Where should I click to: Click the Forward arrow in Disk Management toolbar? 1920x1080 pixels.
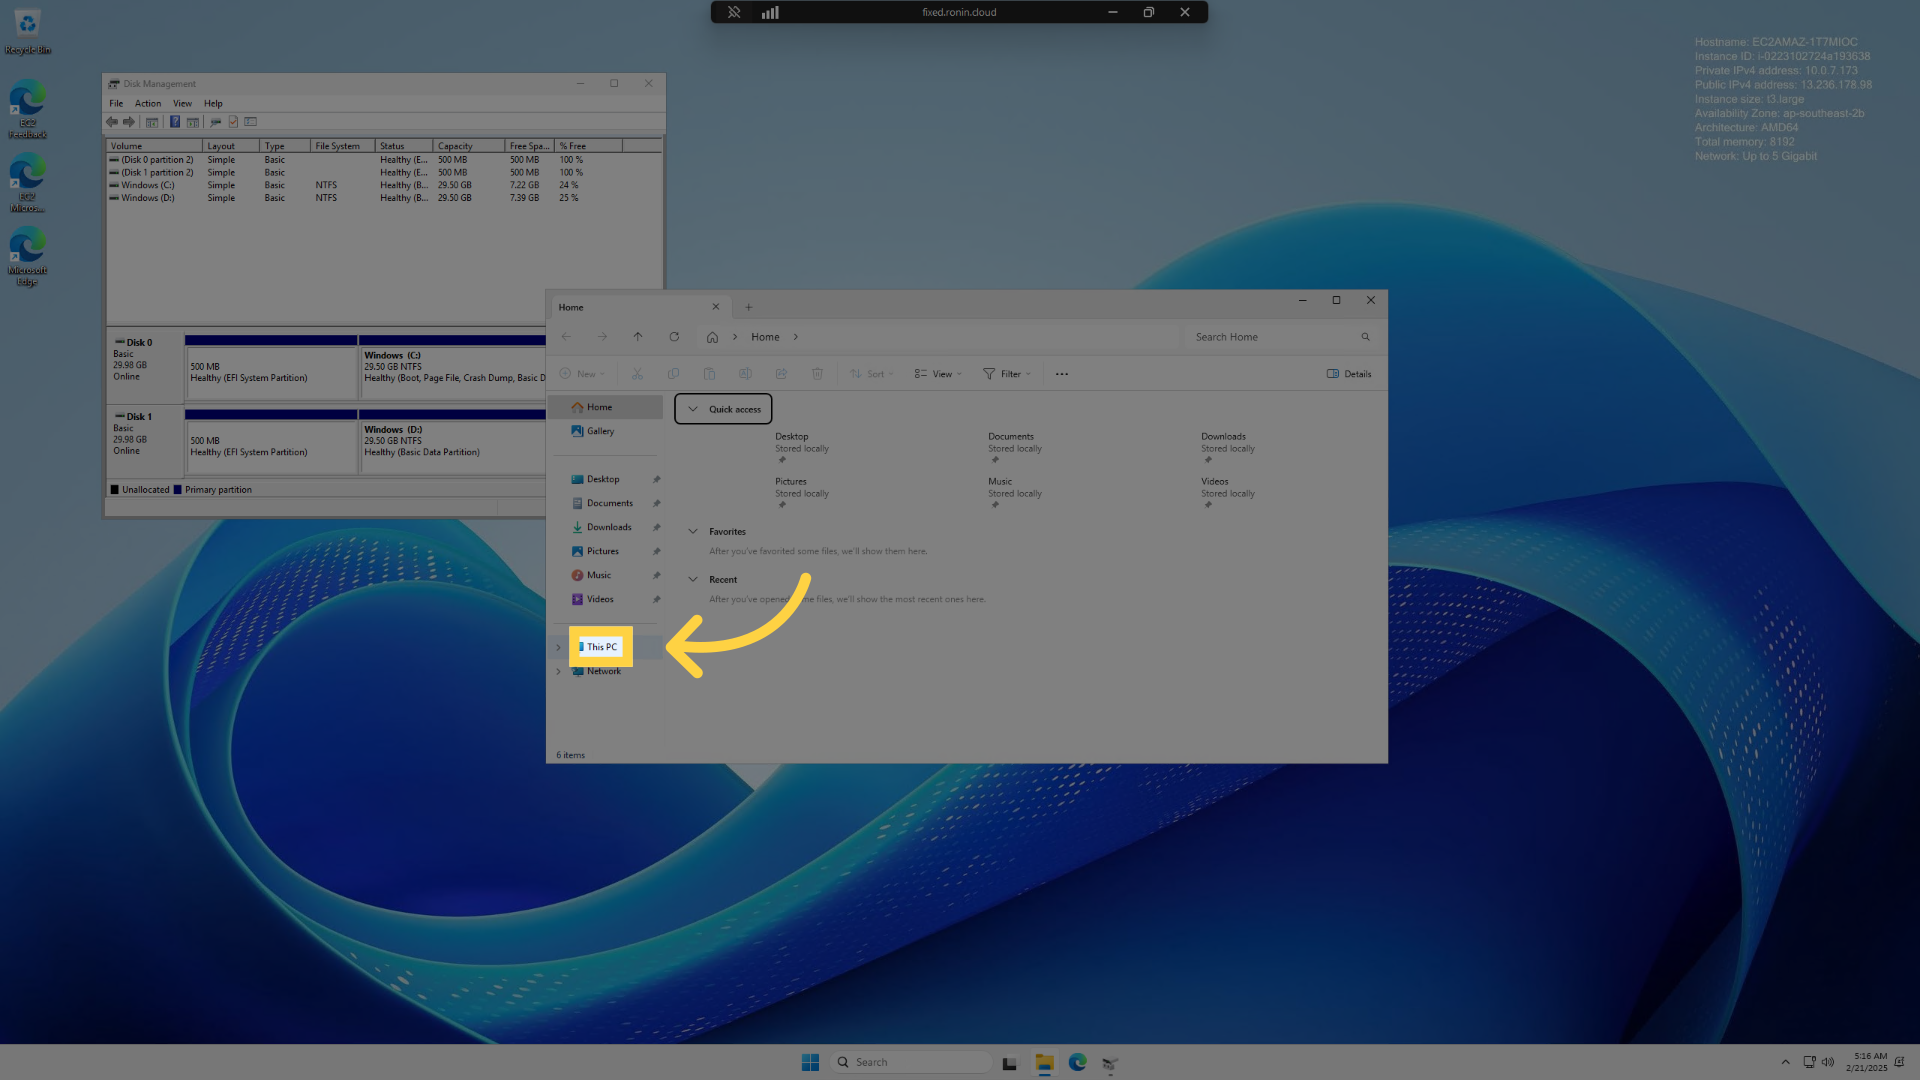(x=129, y=122)
